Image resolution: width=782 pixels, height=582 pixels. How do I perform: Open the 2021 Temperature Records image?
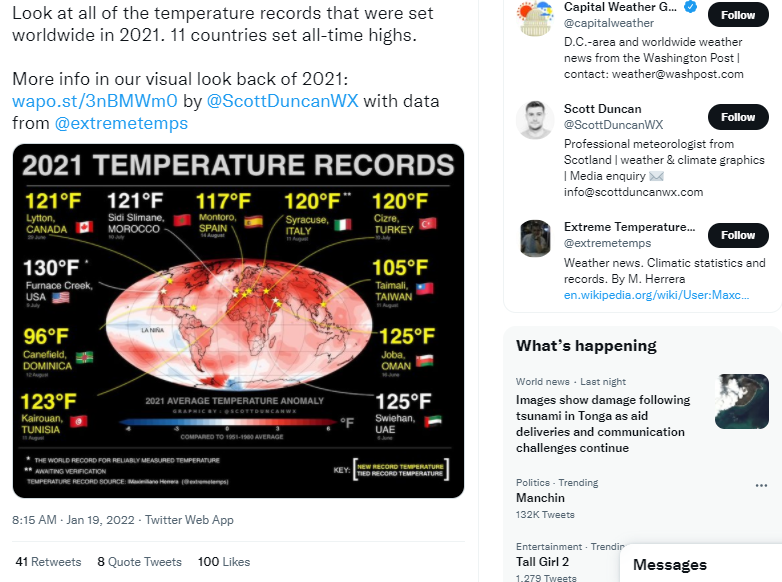pyautogui.click(x=238, y=320)
